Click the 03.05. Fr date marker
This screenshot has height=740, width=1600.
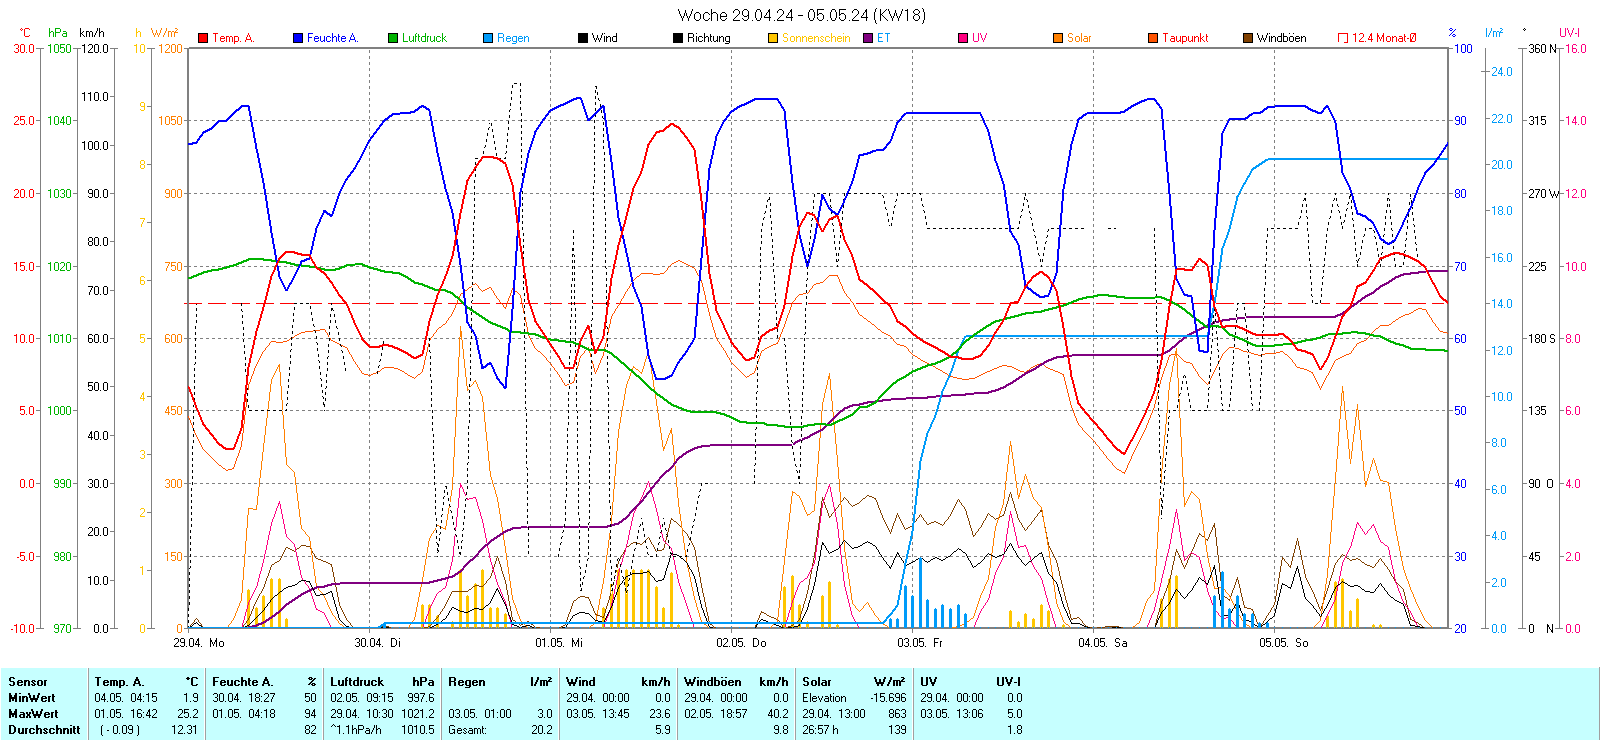[920, 643]
